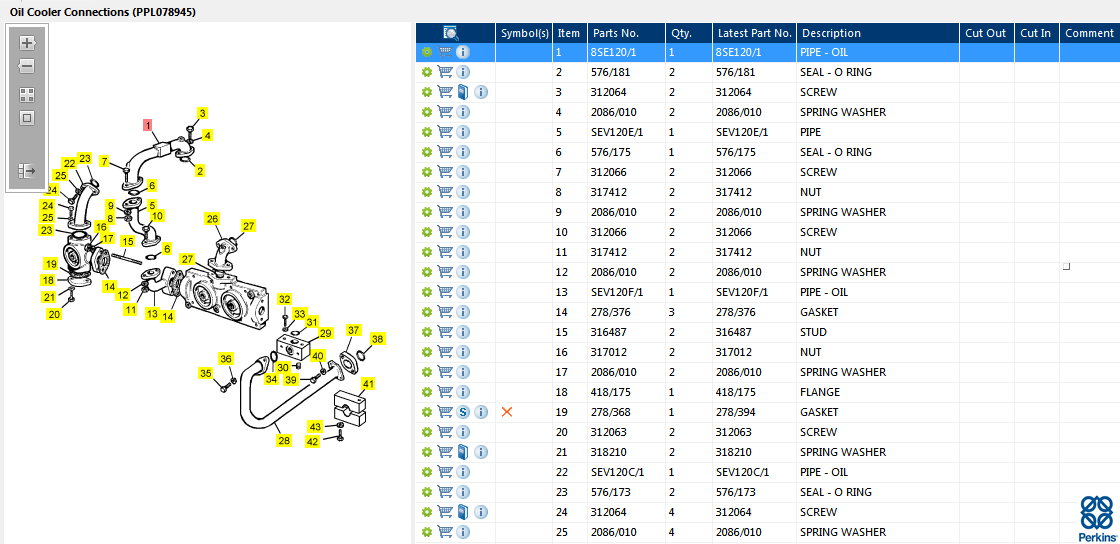Click part number 316487 in Parts No. column
Image resolution: width=1120 pixels, height=544 pixels.
606,332
